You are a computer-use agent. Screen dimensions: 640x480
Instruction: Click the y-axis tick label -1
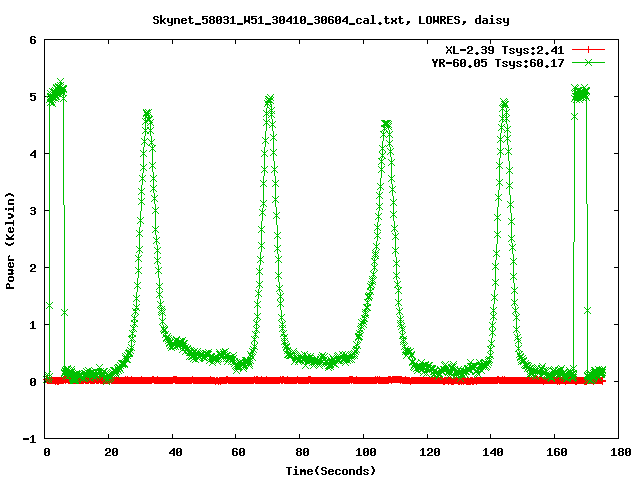coord(29,439)
